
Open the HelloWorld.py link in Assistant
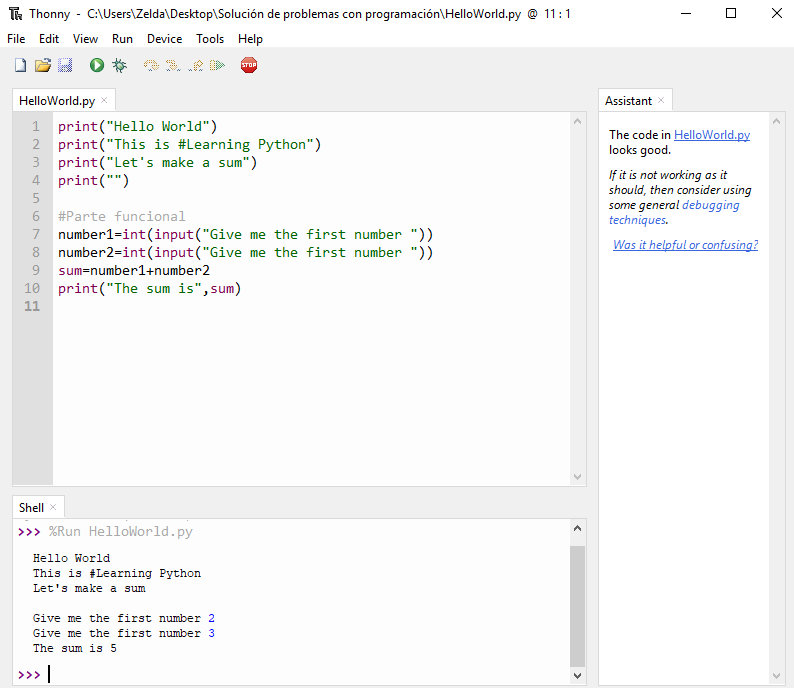(x=711, y=135)
